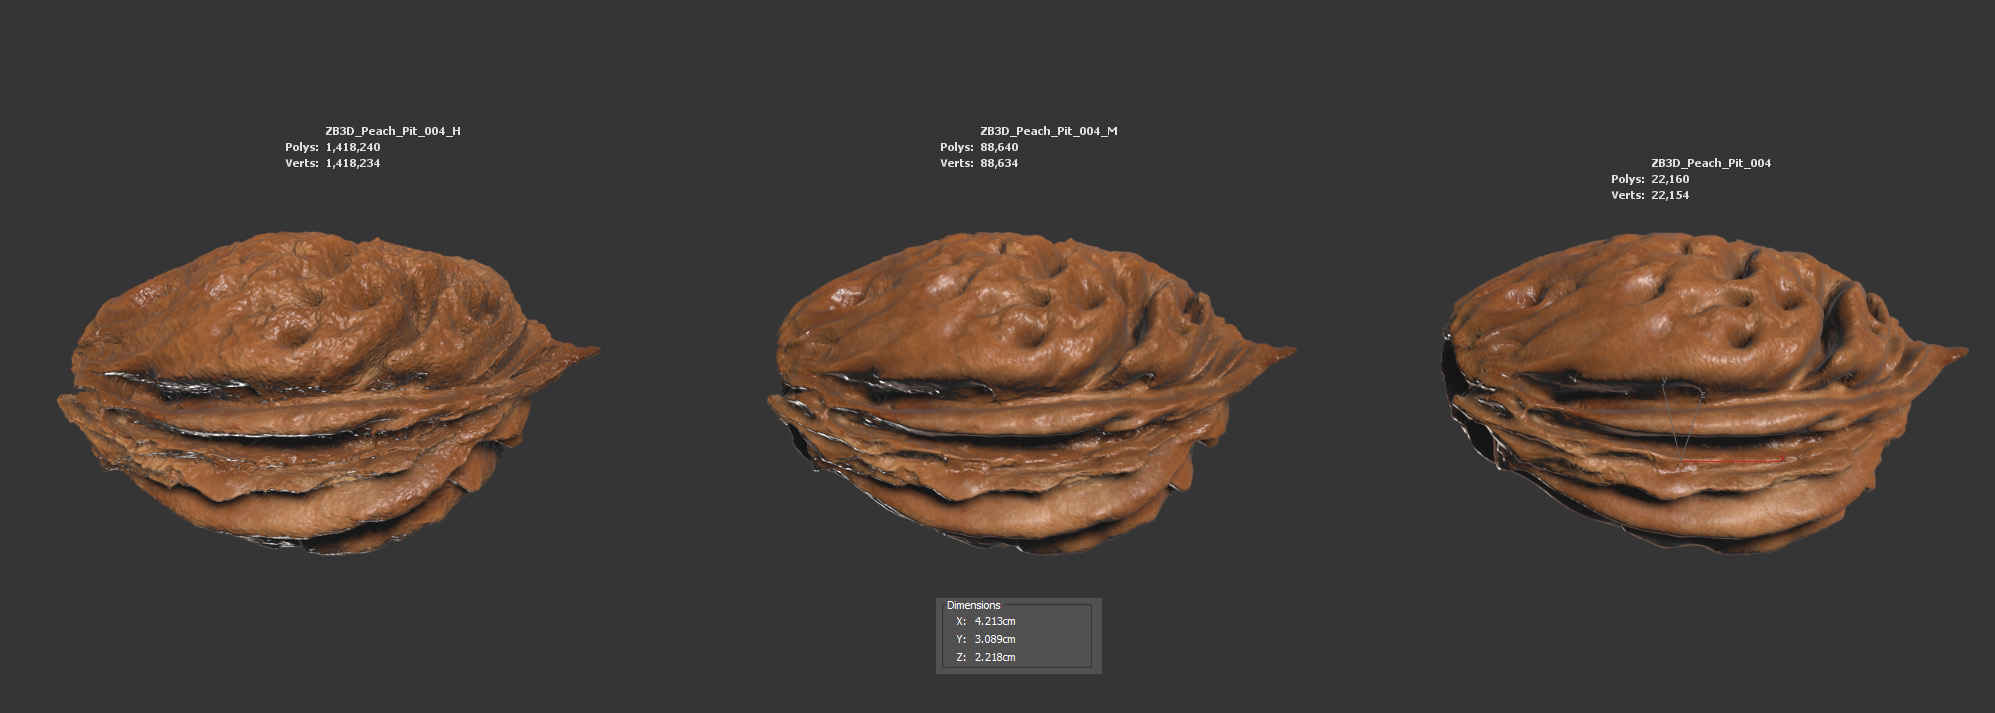Click the ZB3D_Peach_Pit_004_M name label
Screen dimensions: 1995x713
tap(1048, 131)
